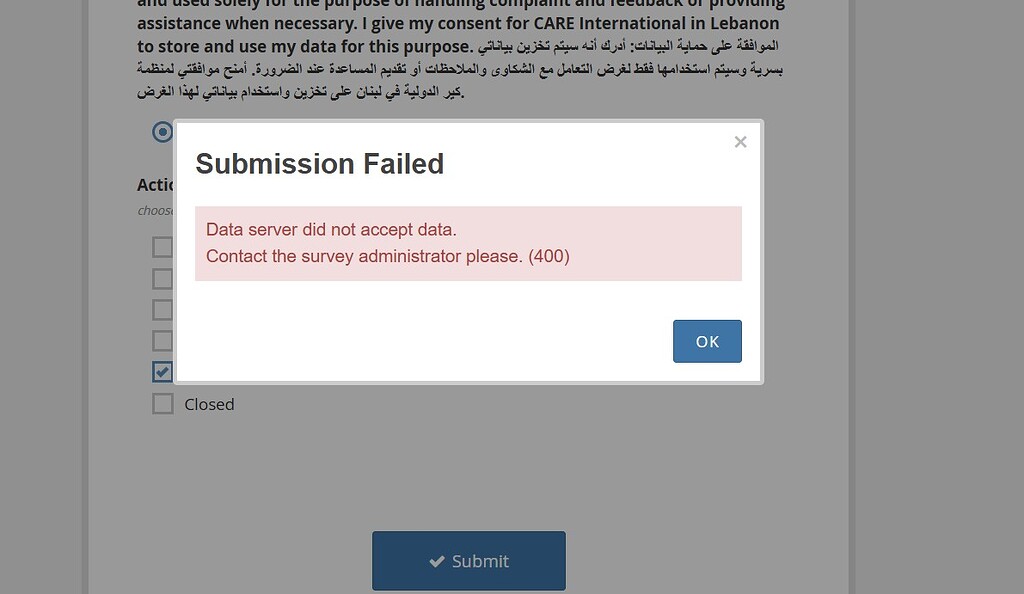This screenshot has width=1024, height=594.
Task: Click the Submit button
Action: [468, 560]
